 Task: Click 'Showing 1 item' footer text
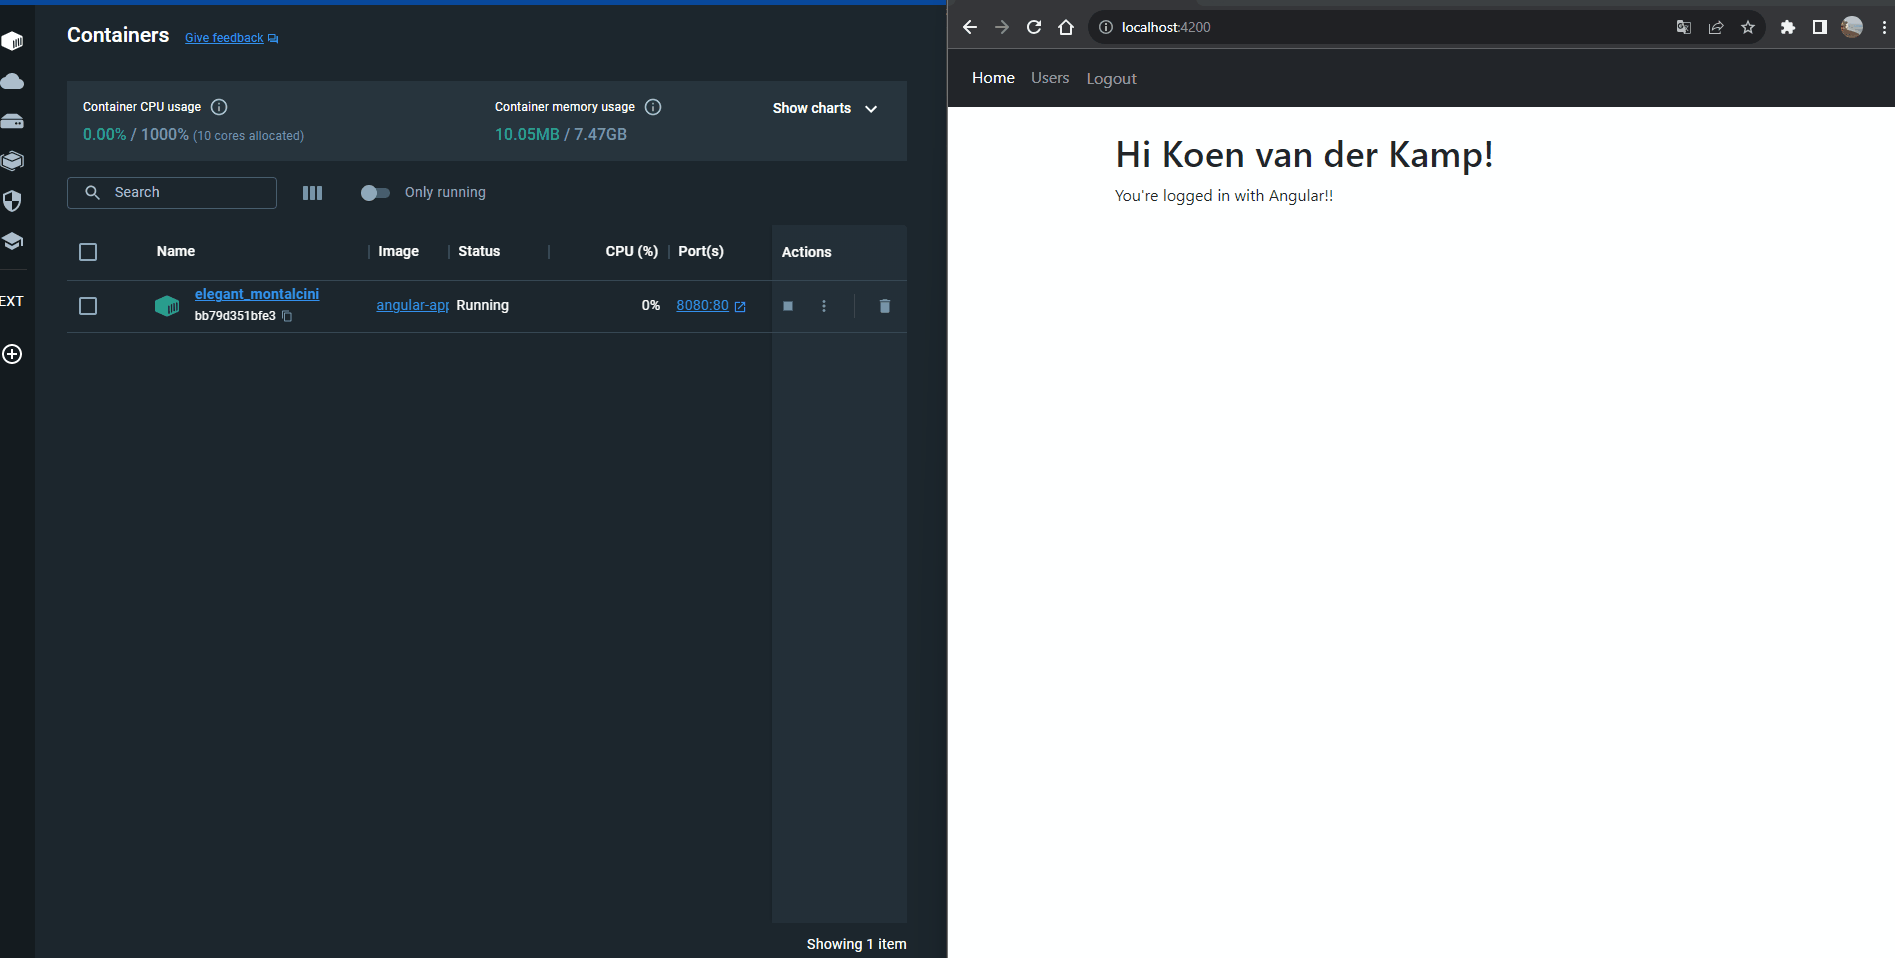tap(857, 944)
